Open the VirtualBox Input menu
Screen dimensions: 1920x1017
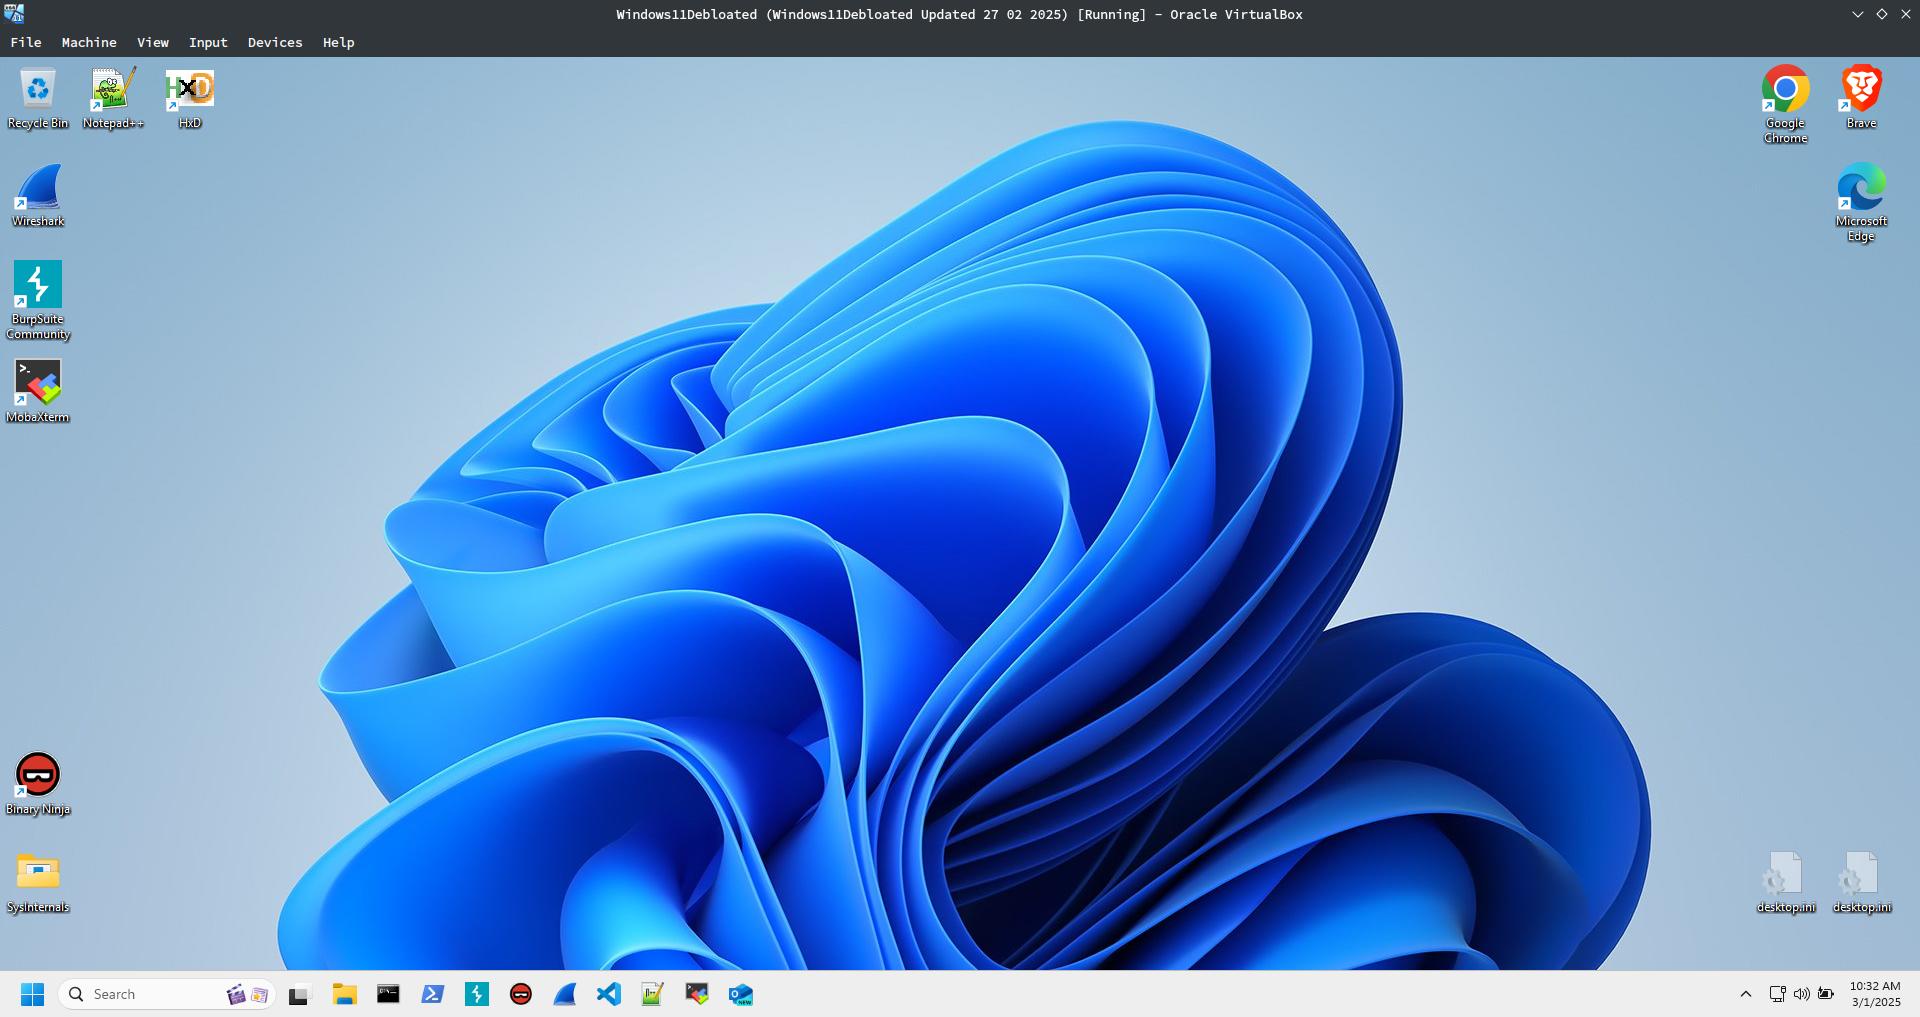[x=208, y=42]
